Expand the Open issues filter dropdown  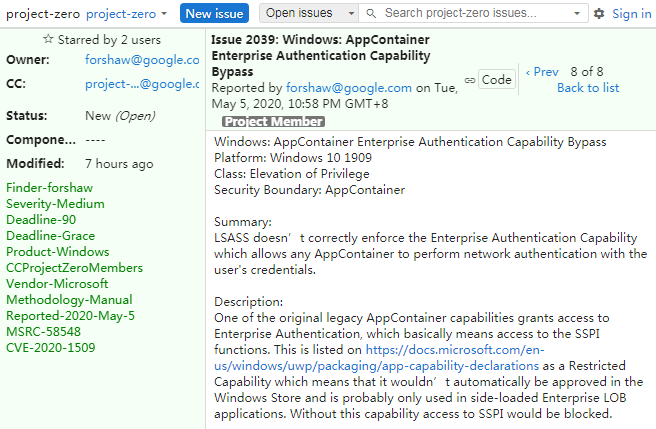click(309, 14)
